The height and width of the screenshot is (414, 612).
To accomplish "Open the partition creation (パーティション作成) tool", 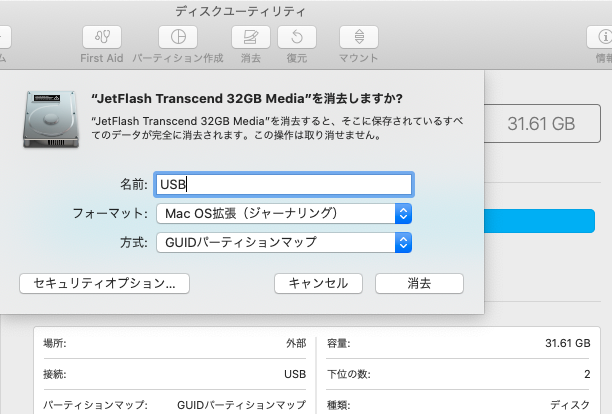I will point(178,37).
